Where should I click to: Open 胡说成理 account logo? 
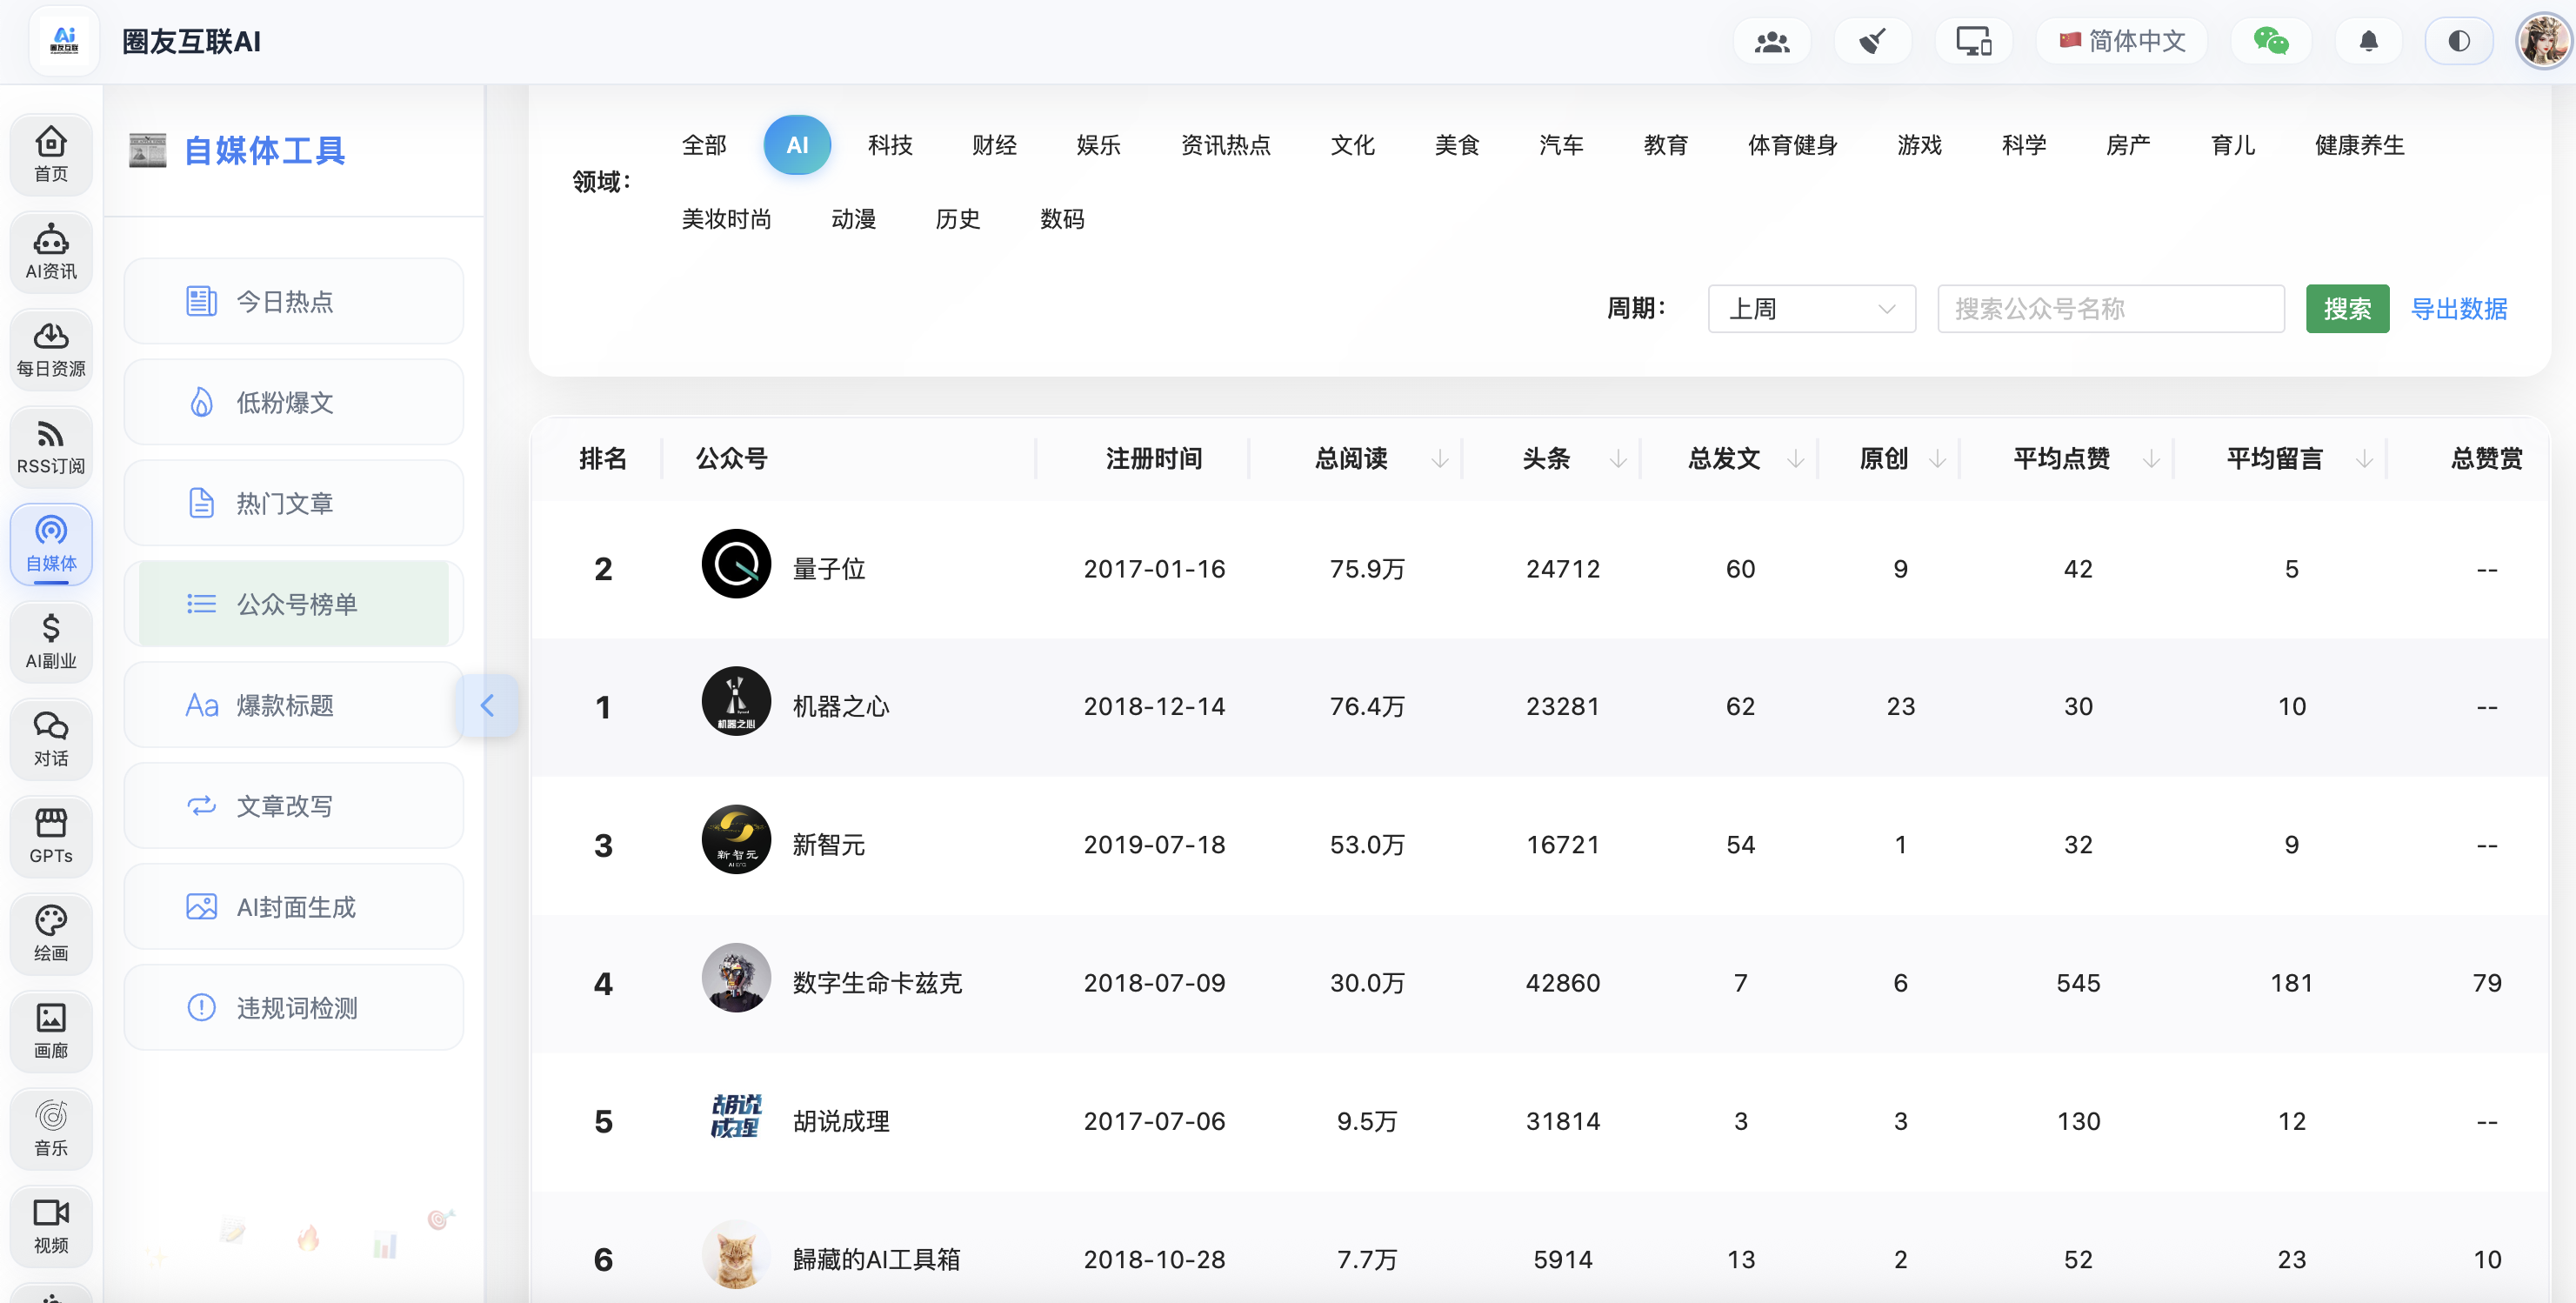click(x=736, y=1116)
